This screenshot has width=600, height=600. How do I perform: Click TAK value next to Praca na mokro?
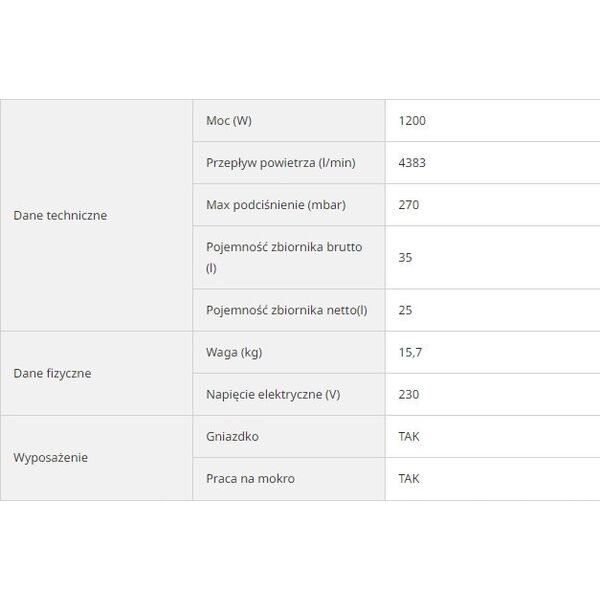tap(409, 479)
